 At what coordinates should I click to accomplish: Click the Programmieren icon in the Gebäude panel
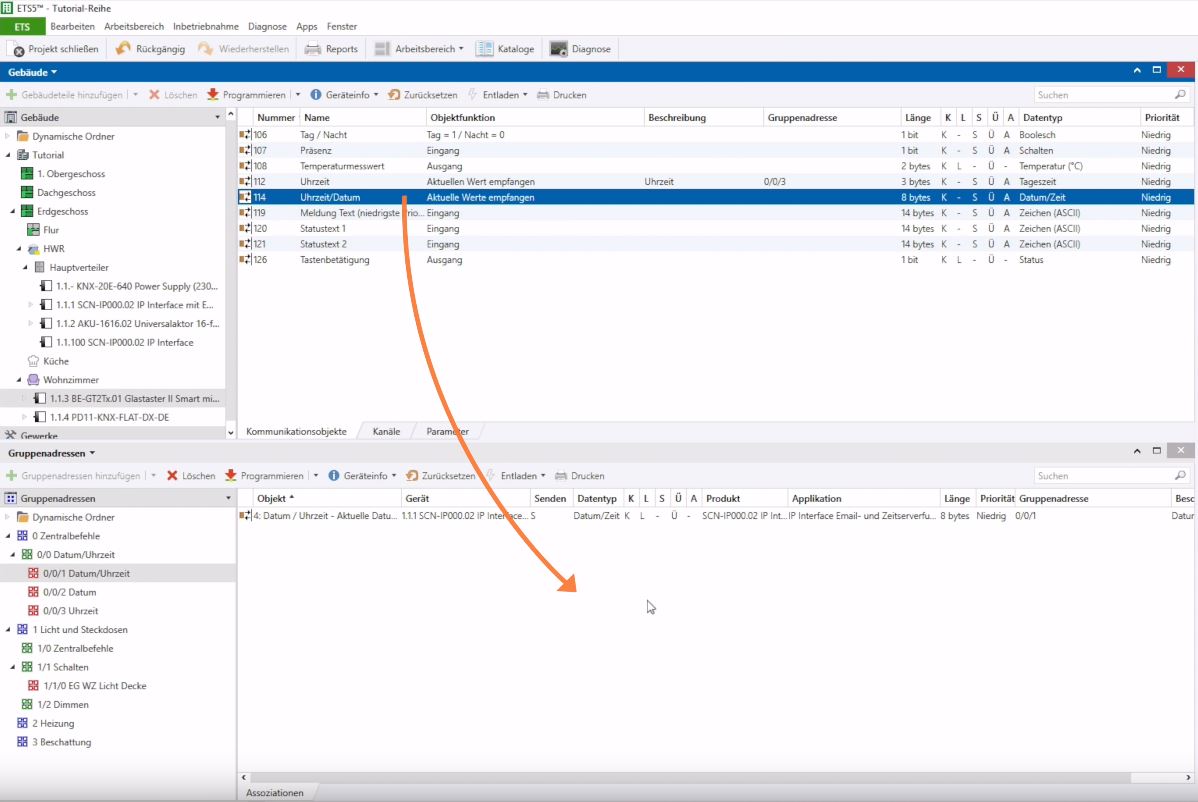coord(213,95)
